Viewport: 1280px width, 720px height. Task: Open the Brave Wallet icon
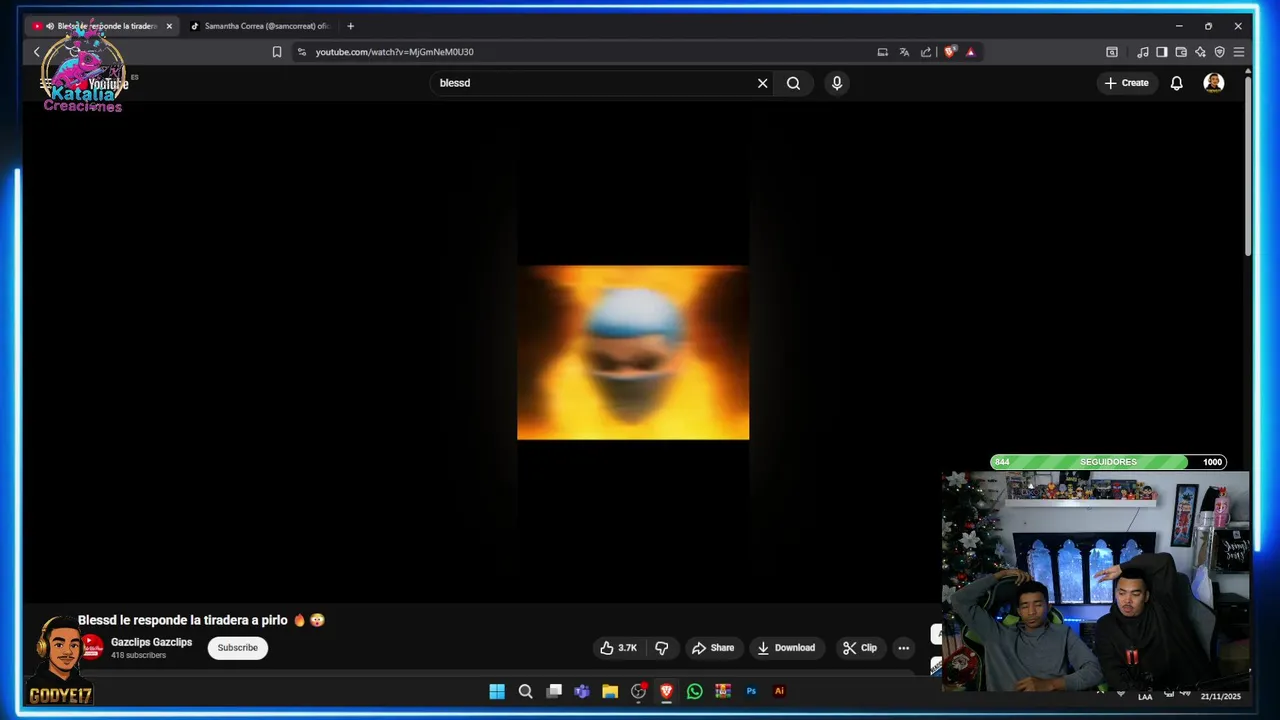1181,52
